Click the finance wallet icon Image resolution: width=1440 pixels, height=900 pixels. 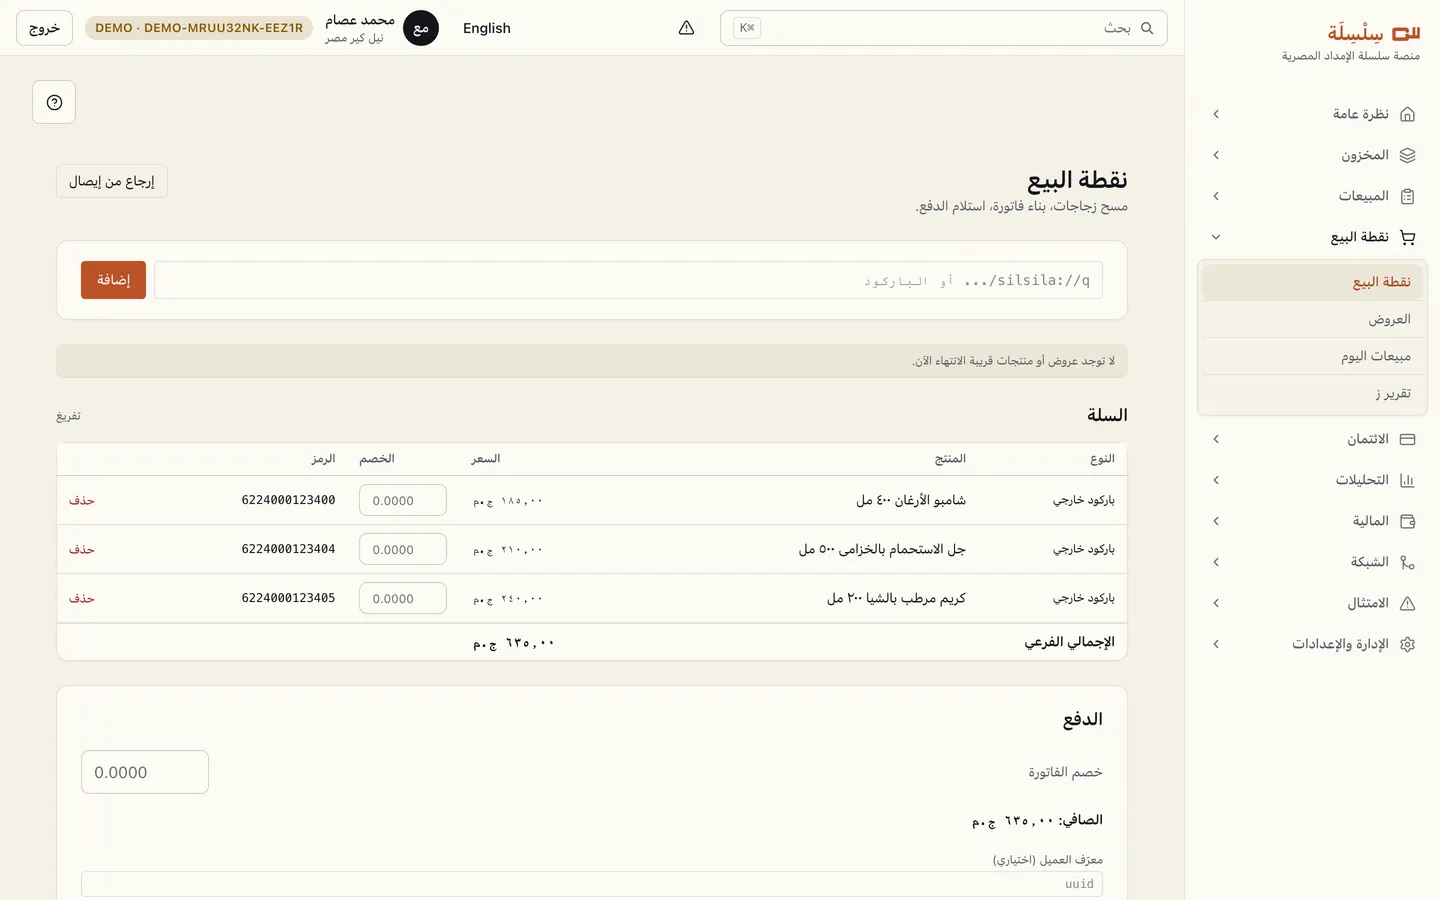point(1408,521)
